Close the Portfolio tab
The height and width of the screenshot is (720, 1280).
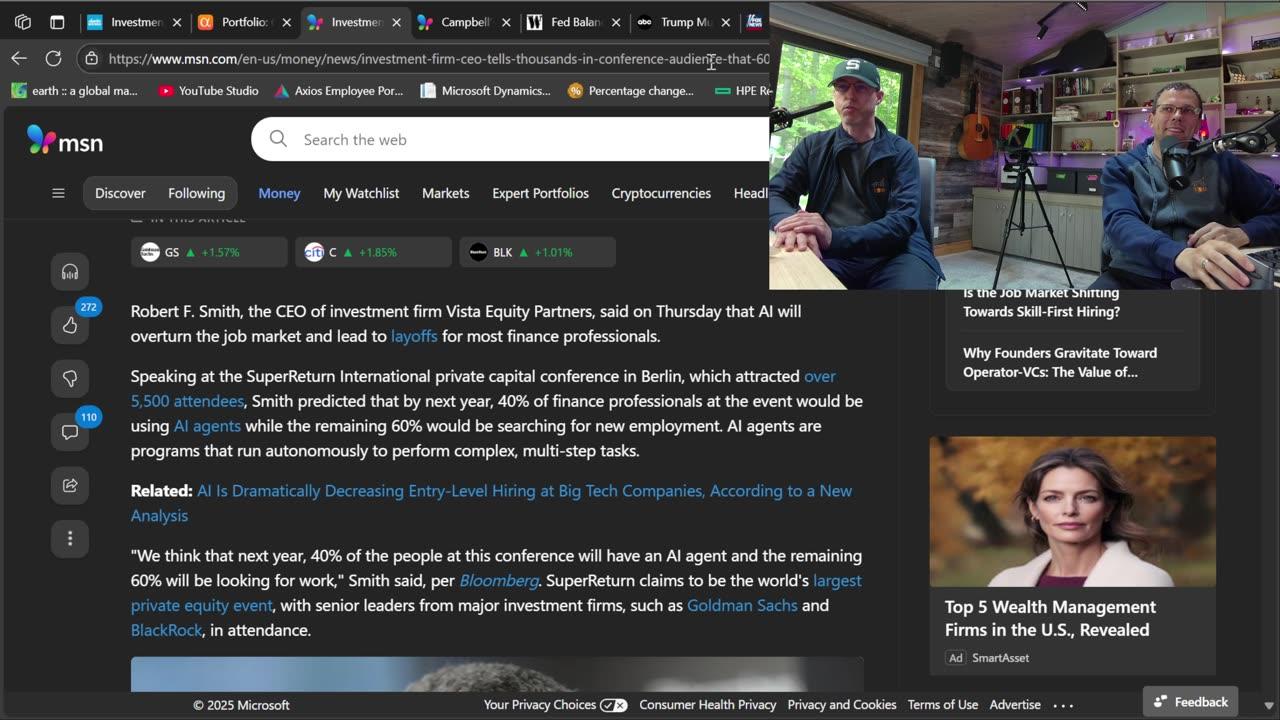point(286,22)
